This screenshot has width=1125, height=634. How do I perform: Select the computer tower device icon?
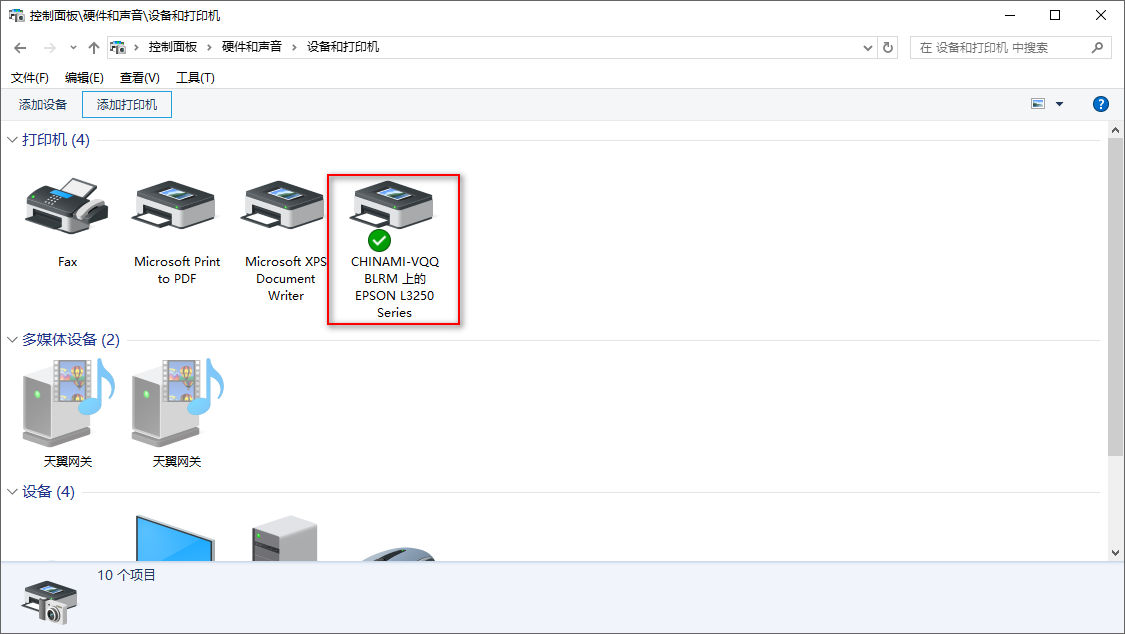(x=285, y=538)
